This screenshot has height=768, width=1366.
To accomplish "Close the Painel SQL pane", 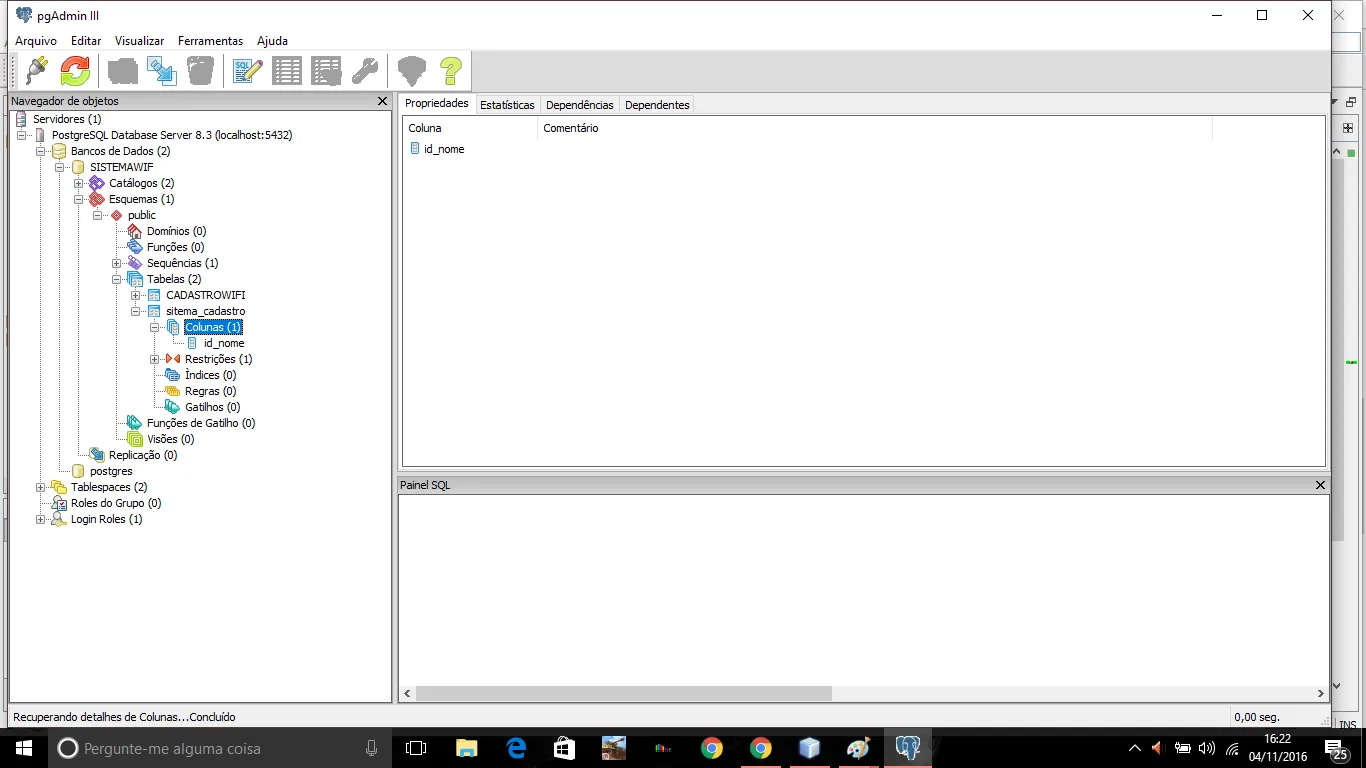I will 1320,485.
